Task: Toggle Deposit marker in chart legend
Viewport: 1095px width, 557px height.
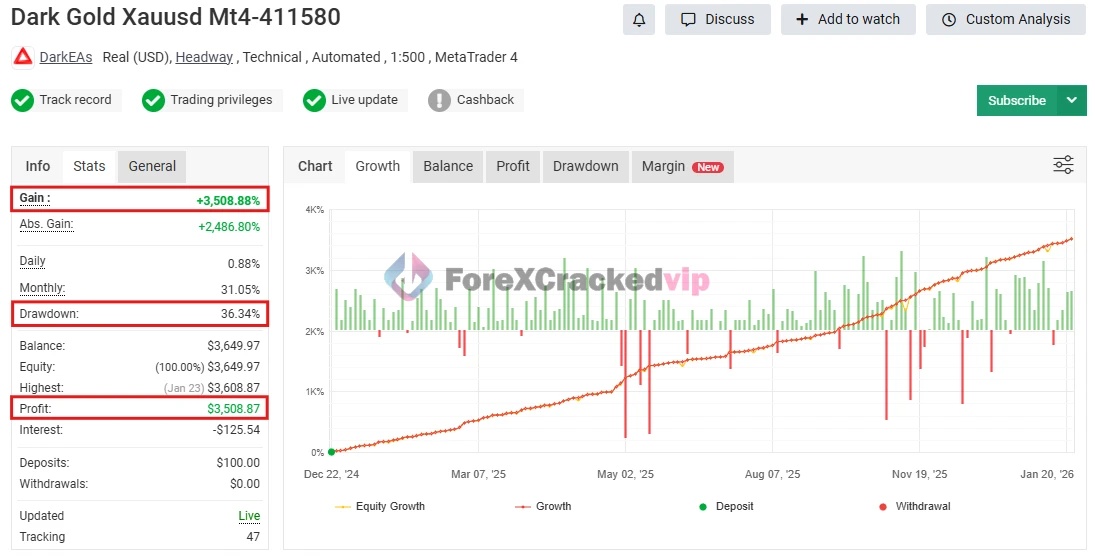Action: (728, 506)
